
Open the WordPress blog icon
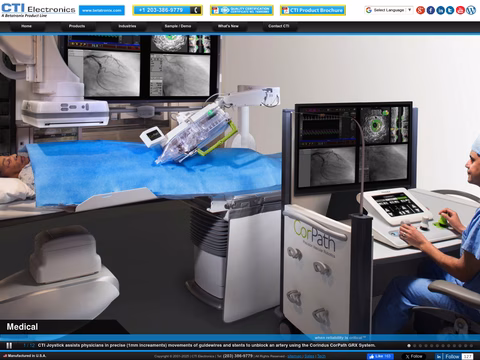[x=471, y=10]
